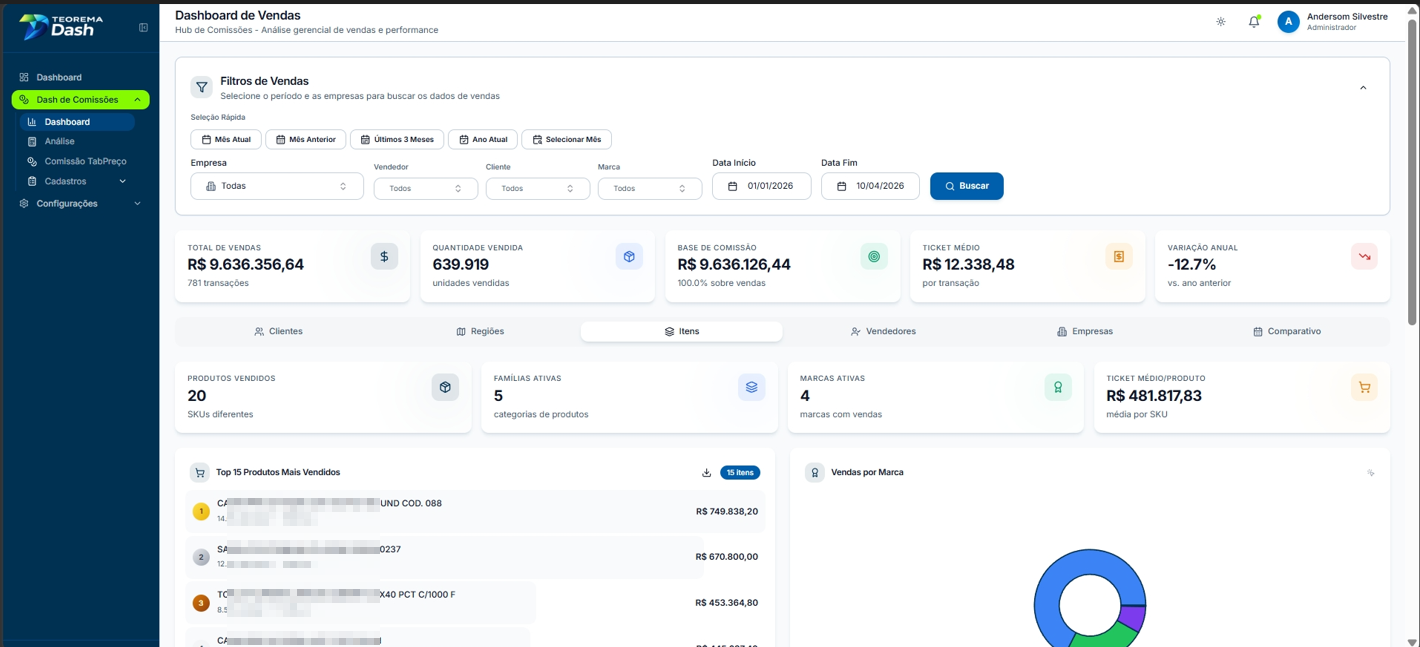Viewport: 1420px width, 647px height.
Task: Open the Vendedor dropdown
Action: coord(426,188)
